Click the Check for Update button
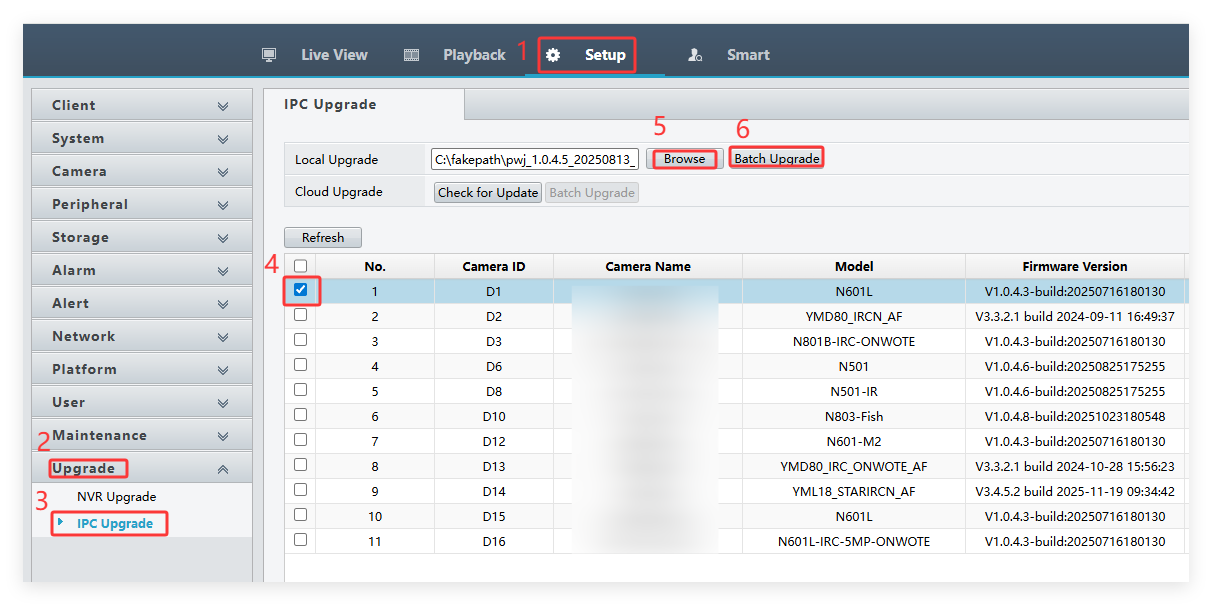 pyautogui.click(x=488, y=192)
